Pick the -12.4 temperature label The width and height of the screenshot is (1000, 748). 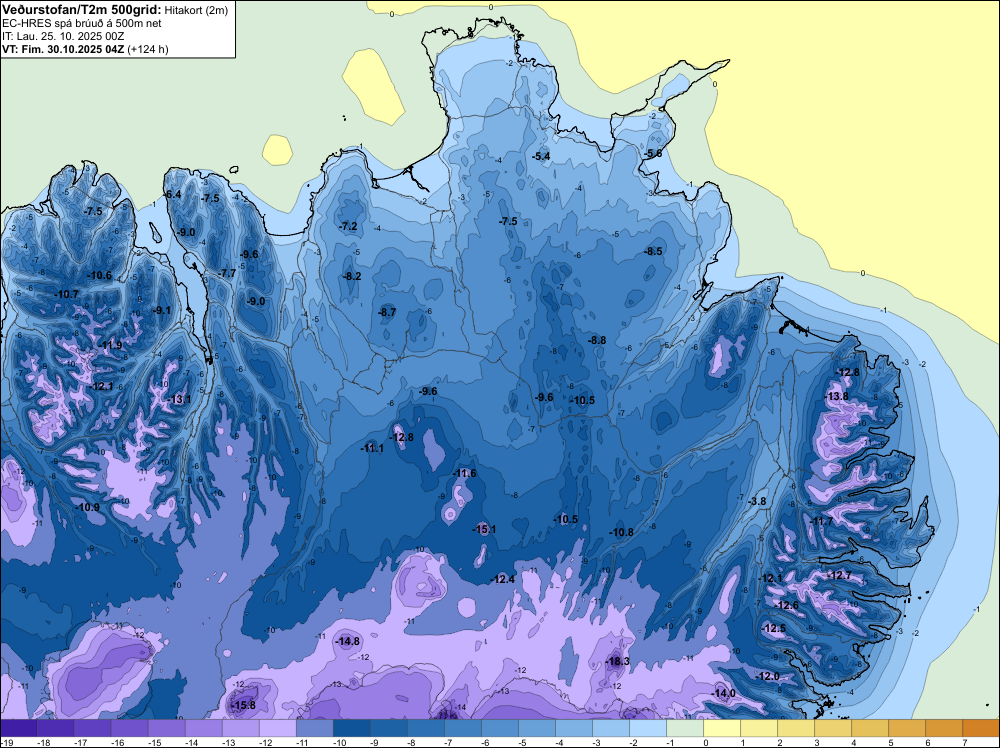pos(503,579)
